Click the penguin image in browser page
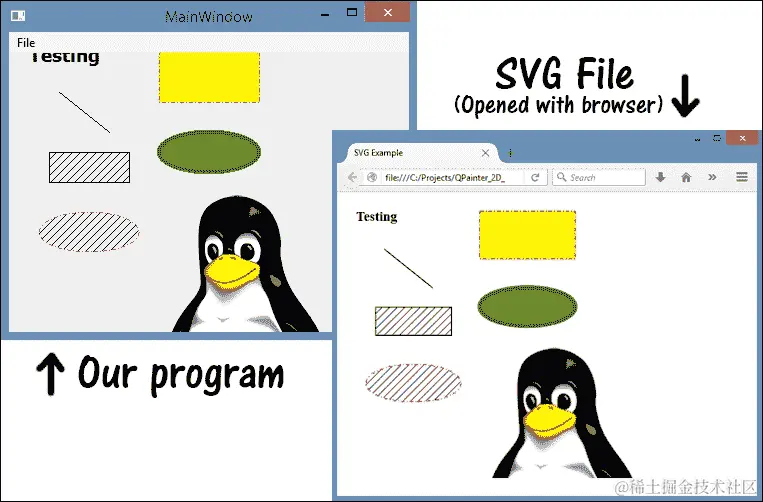 pos(562,413)
